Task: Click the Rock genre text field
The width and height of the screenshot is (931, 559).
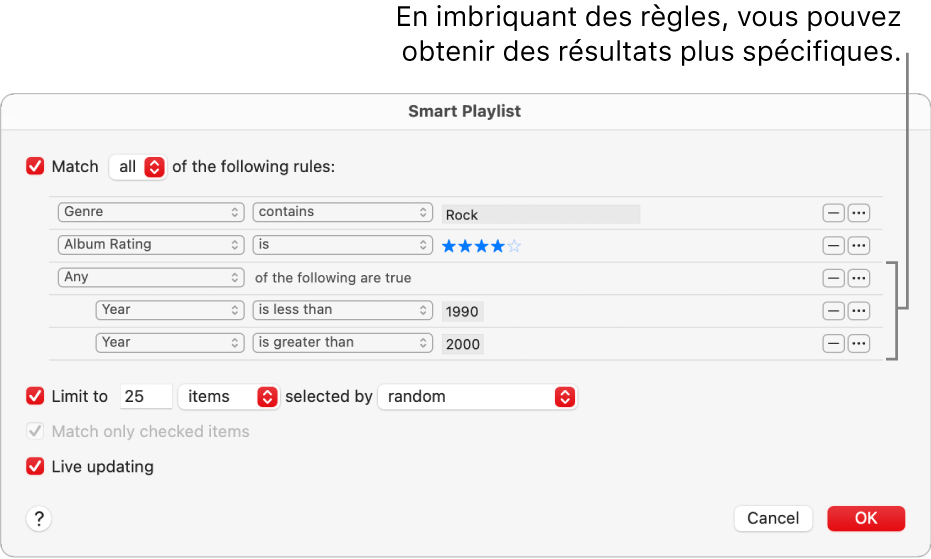Action: [x=540, y=214]
